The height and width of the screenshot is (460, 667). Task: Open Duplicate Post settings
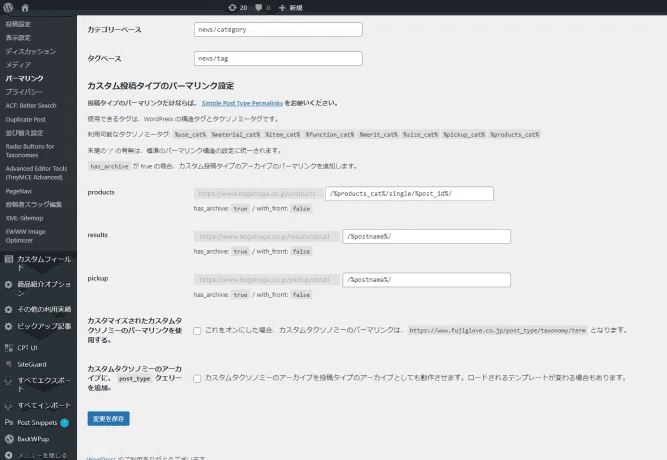pyautogui.click(x=26, y=120)
